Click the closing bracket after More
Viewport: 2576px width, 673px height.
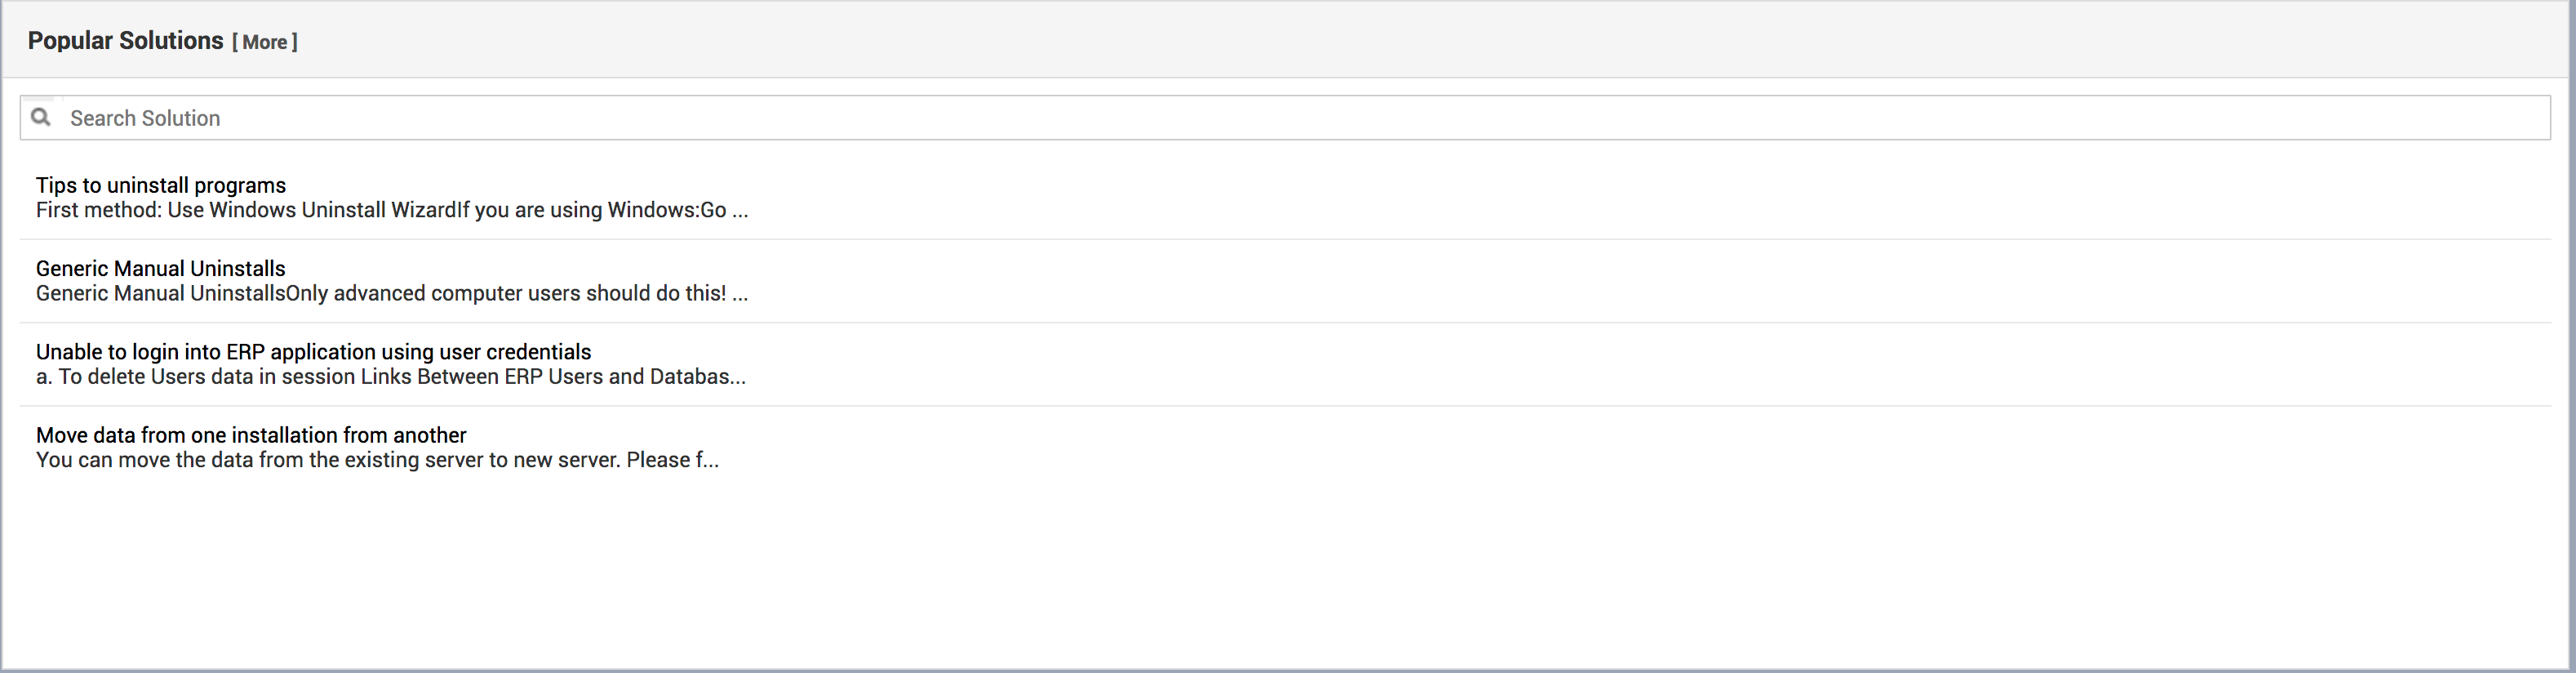pos(294,42)
